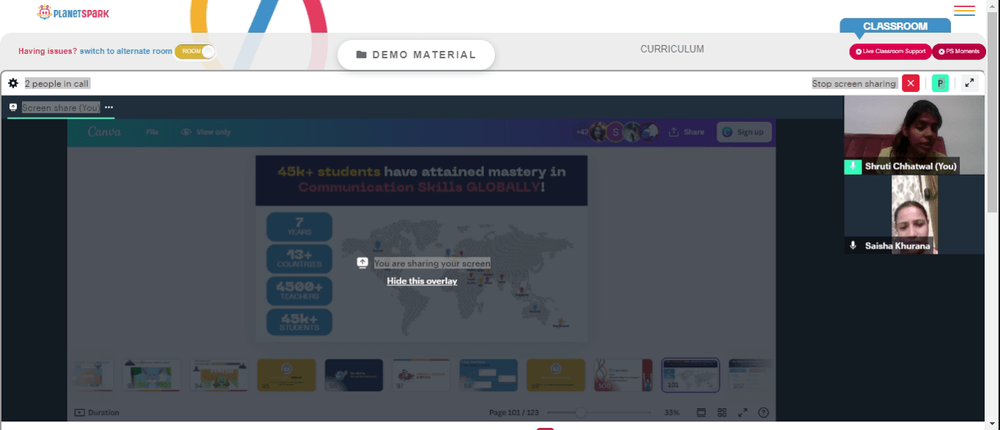This screenshot has width=1000, height=430.
Task: Click 'You are sharing your screen' message
Action: [432, 263]
